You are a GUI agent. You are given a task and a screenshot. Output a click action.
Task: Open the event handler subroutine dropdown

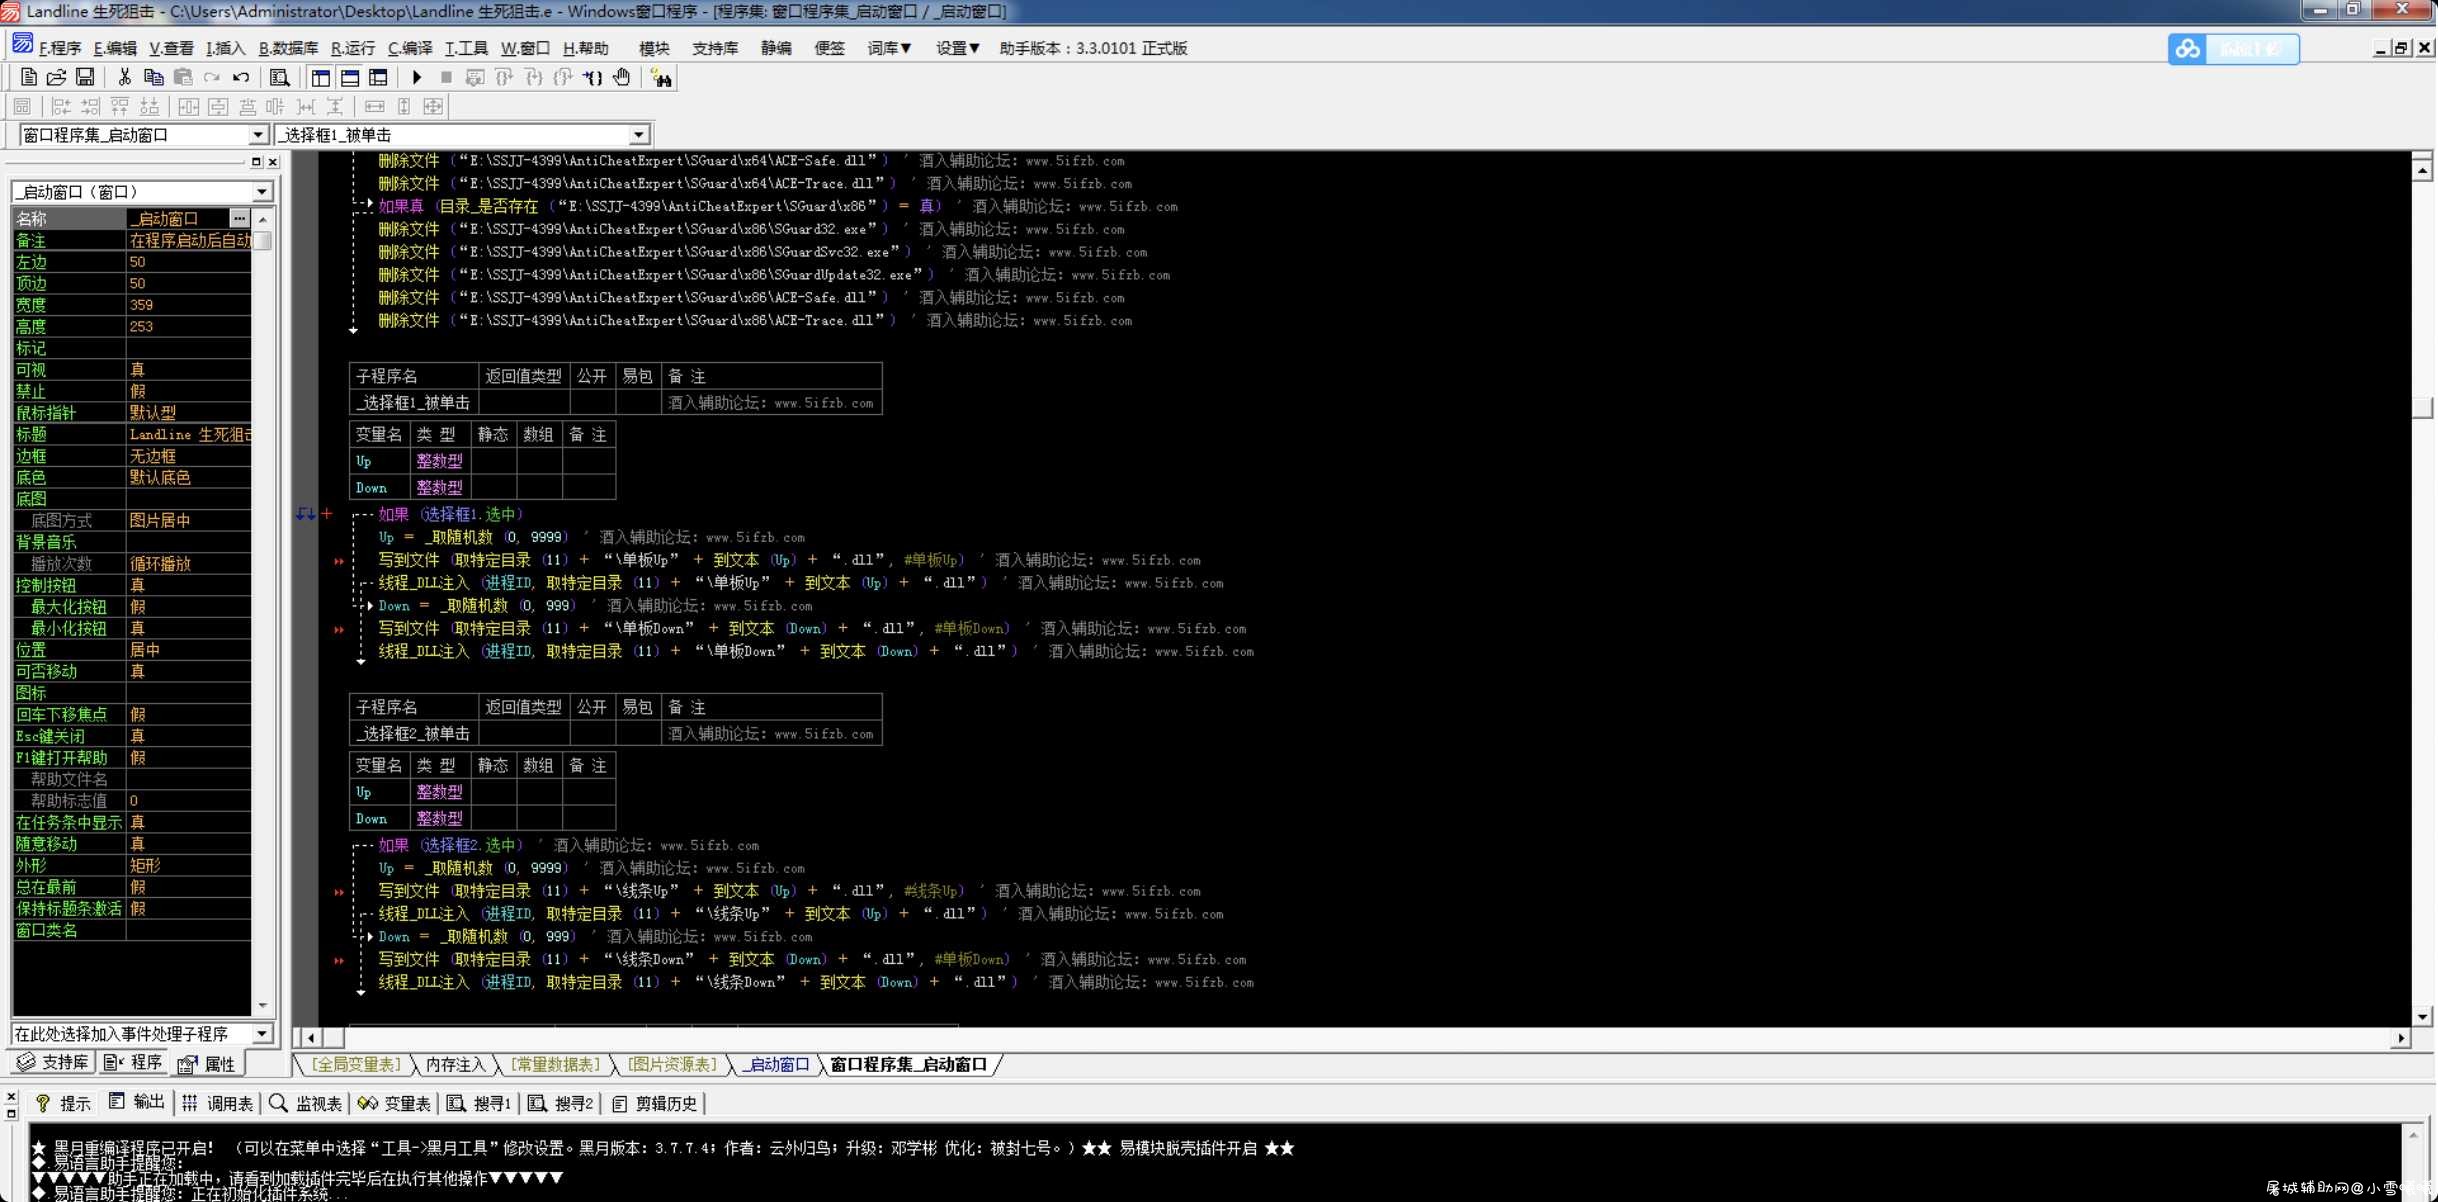tap(262, 1033)
